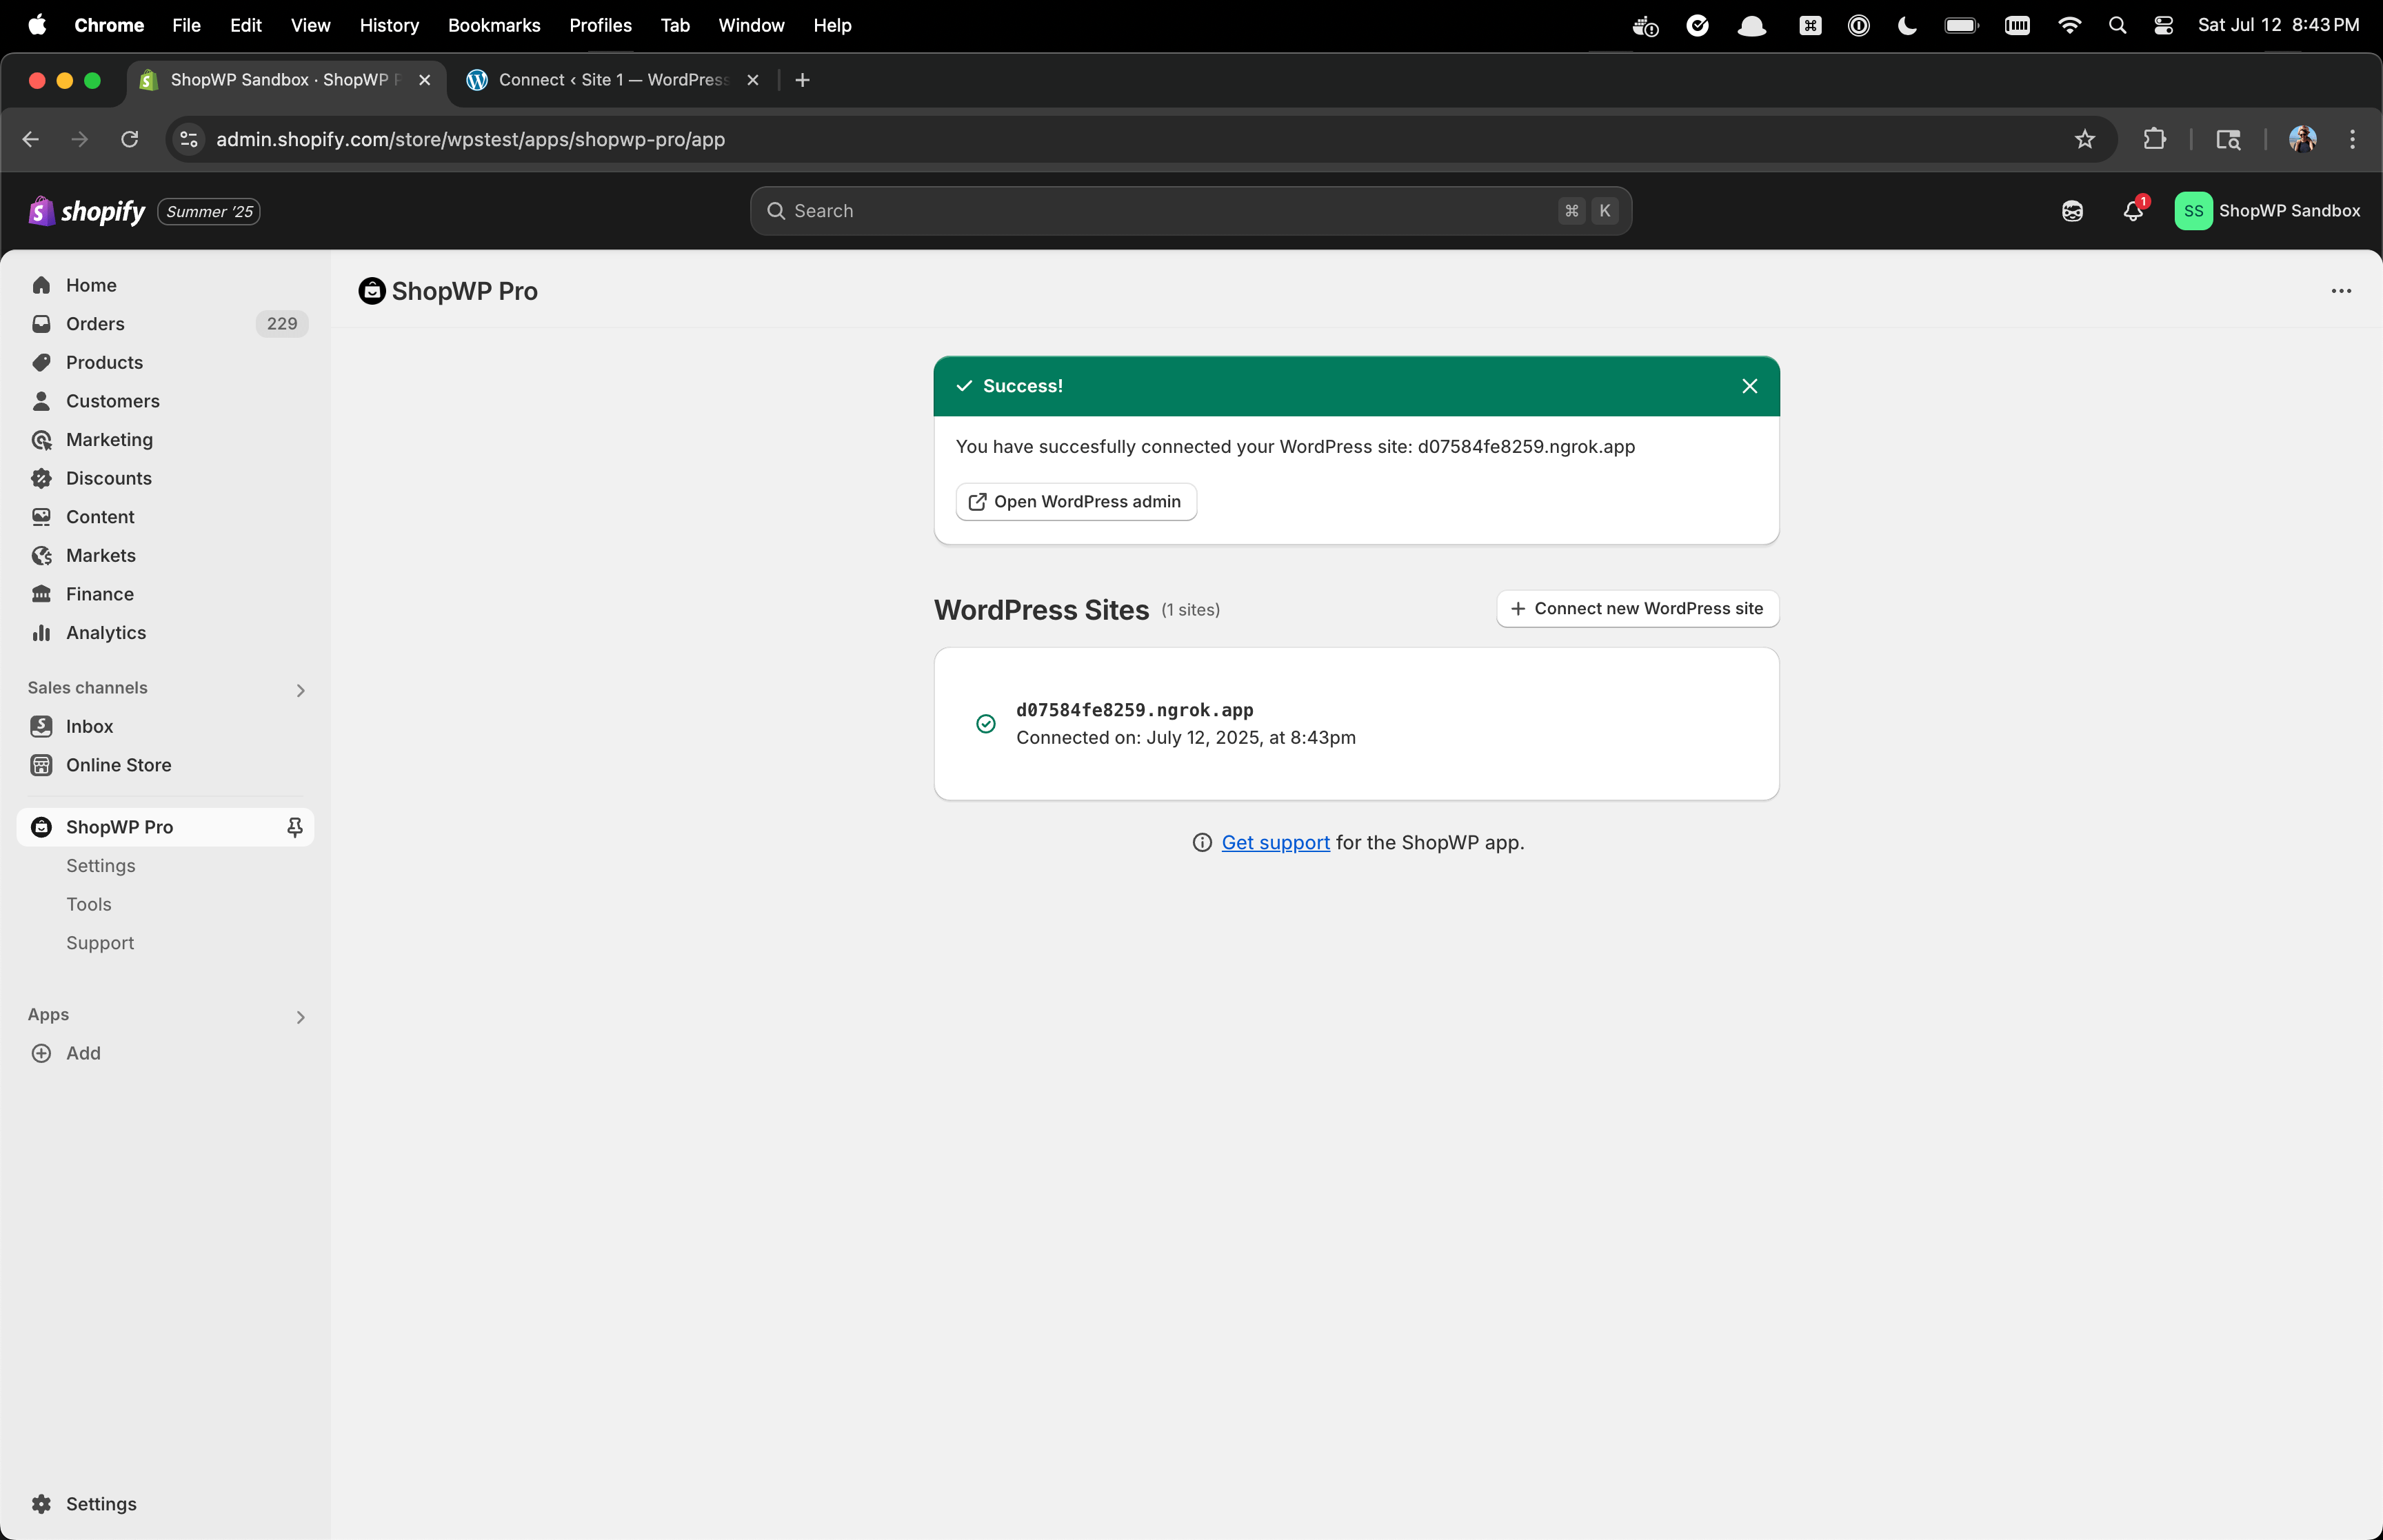Go back in browser history
The image size is (2383, 1540).
click(x=31, y=140)
